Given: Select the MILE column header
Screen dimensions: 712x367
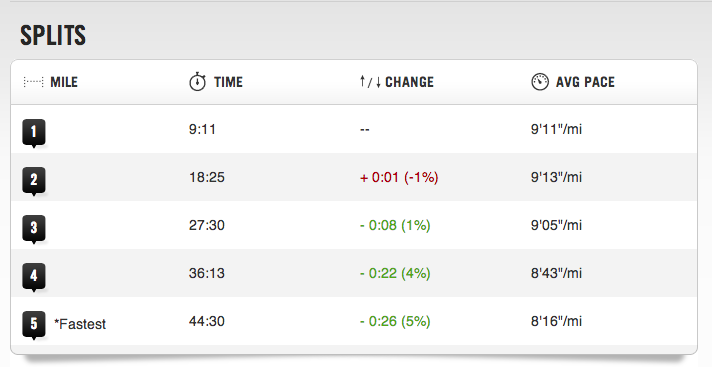Looking at the screenshot, I should tap(64, 82).
